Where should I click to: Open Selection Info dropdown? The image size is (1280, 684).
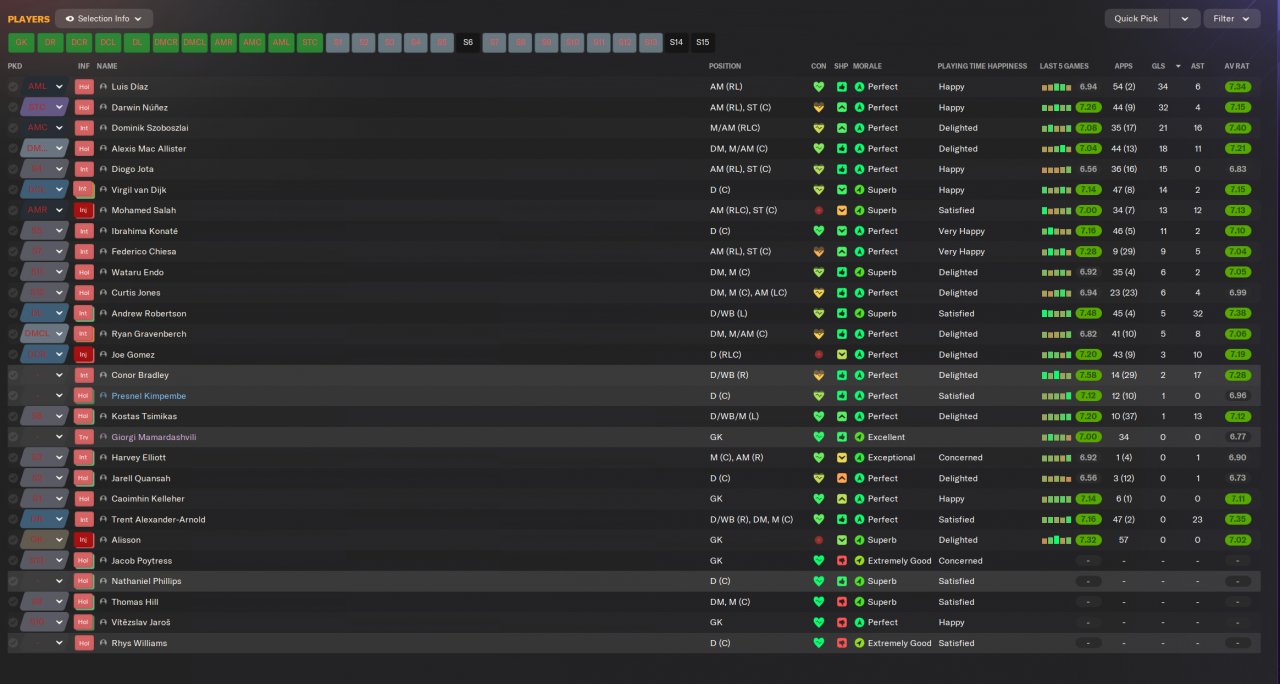coord(104,18)
